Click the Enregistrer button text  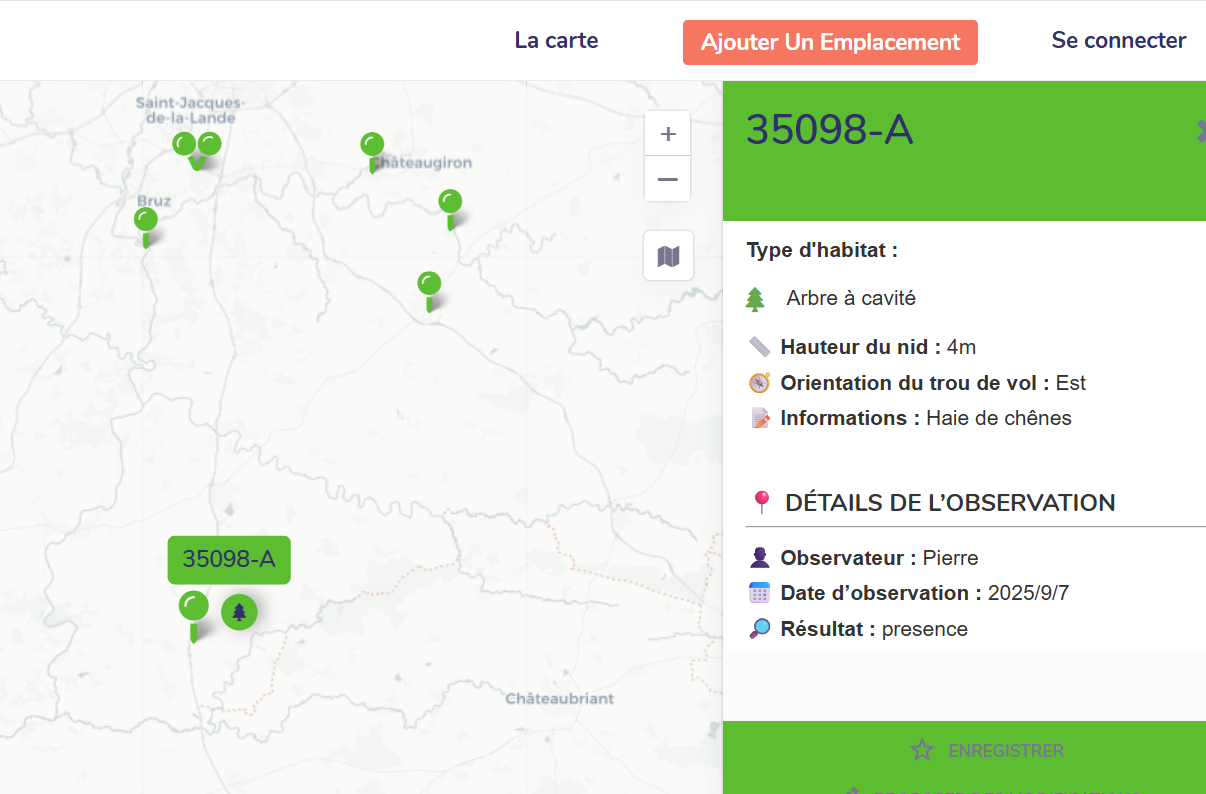[x=1005, y=751]
